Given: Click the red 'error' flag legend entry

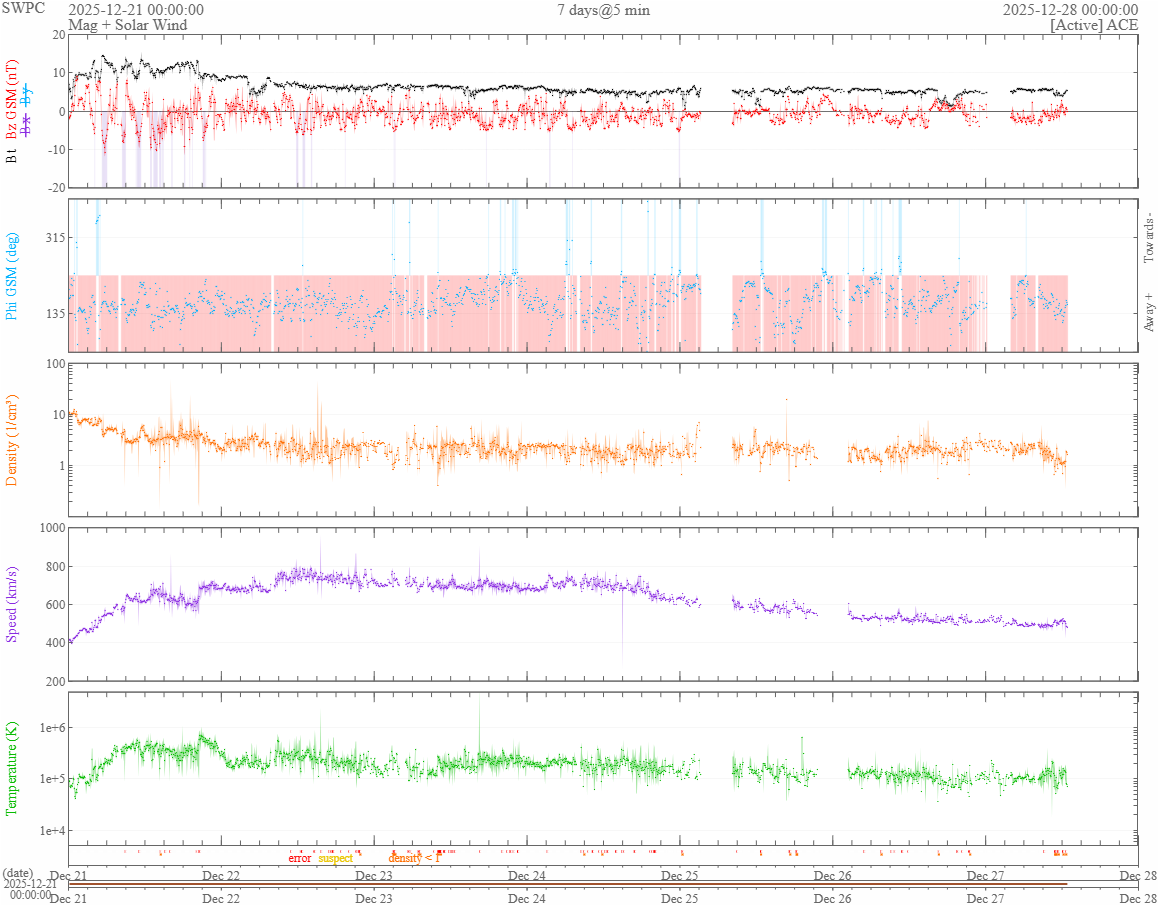Looking at the screenshot, I should 300,858.
